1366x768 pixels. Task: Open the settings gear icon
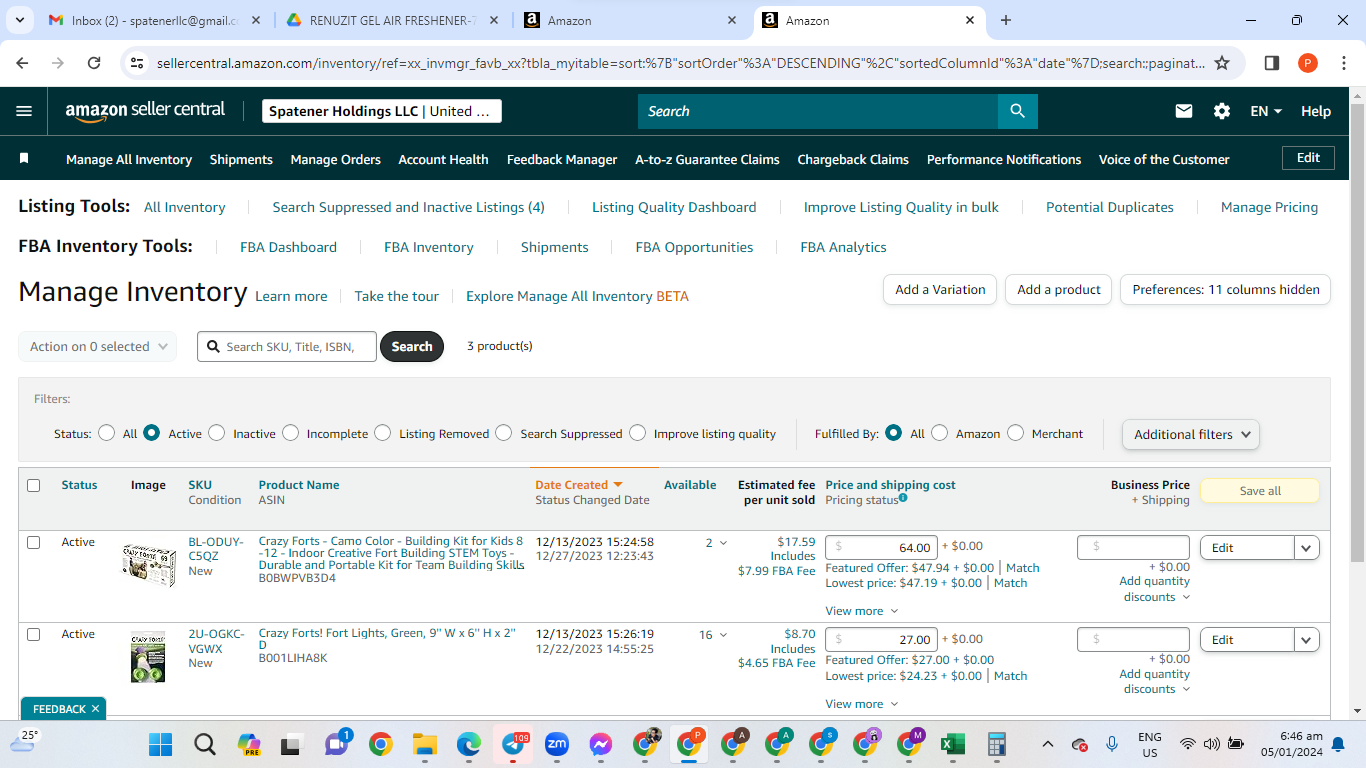[1222, 111]
